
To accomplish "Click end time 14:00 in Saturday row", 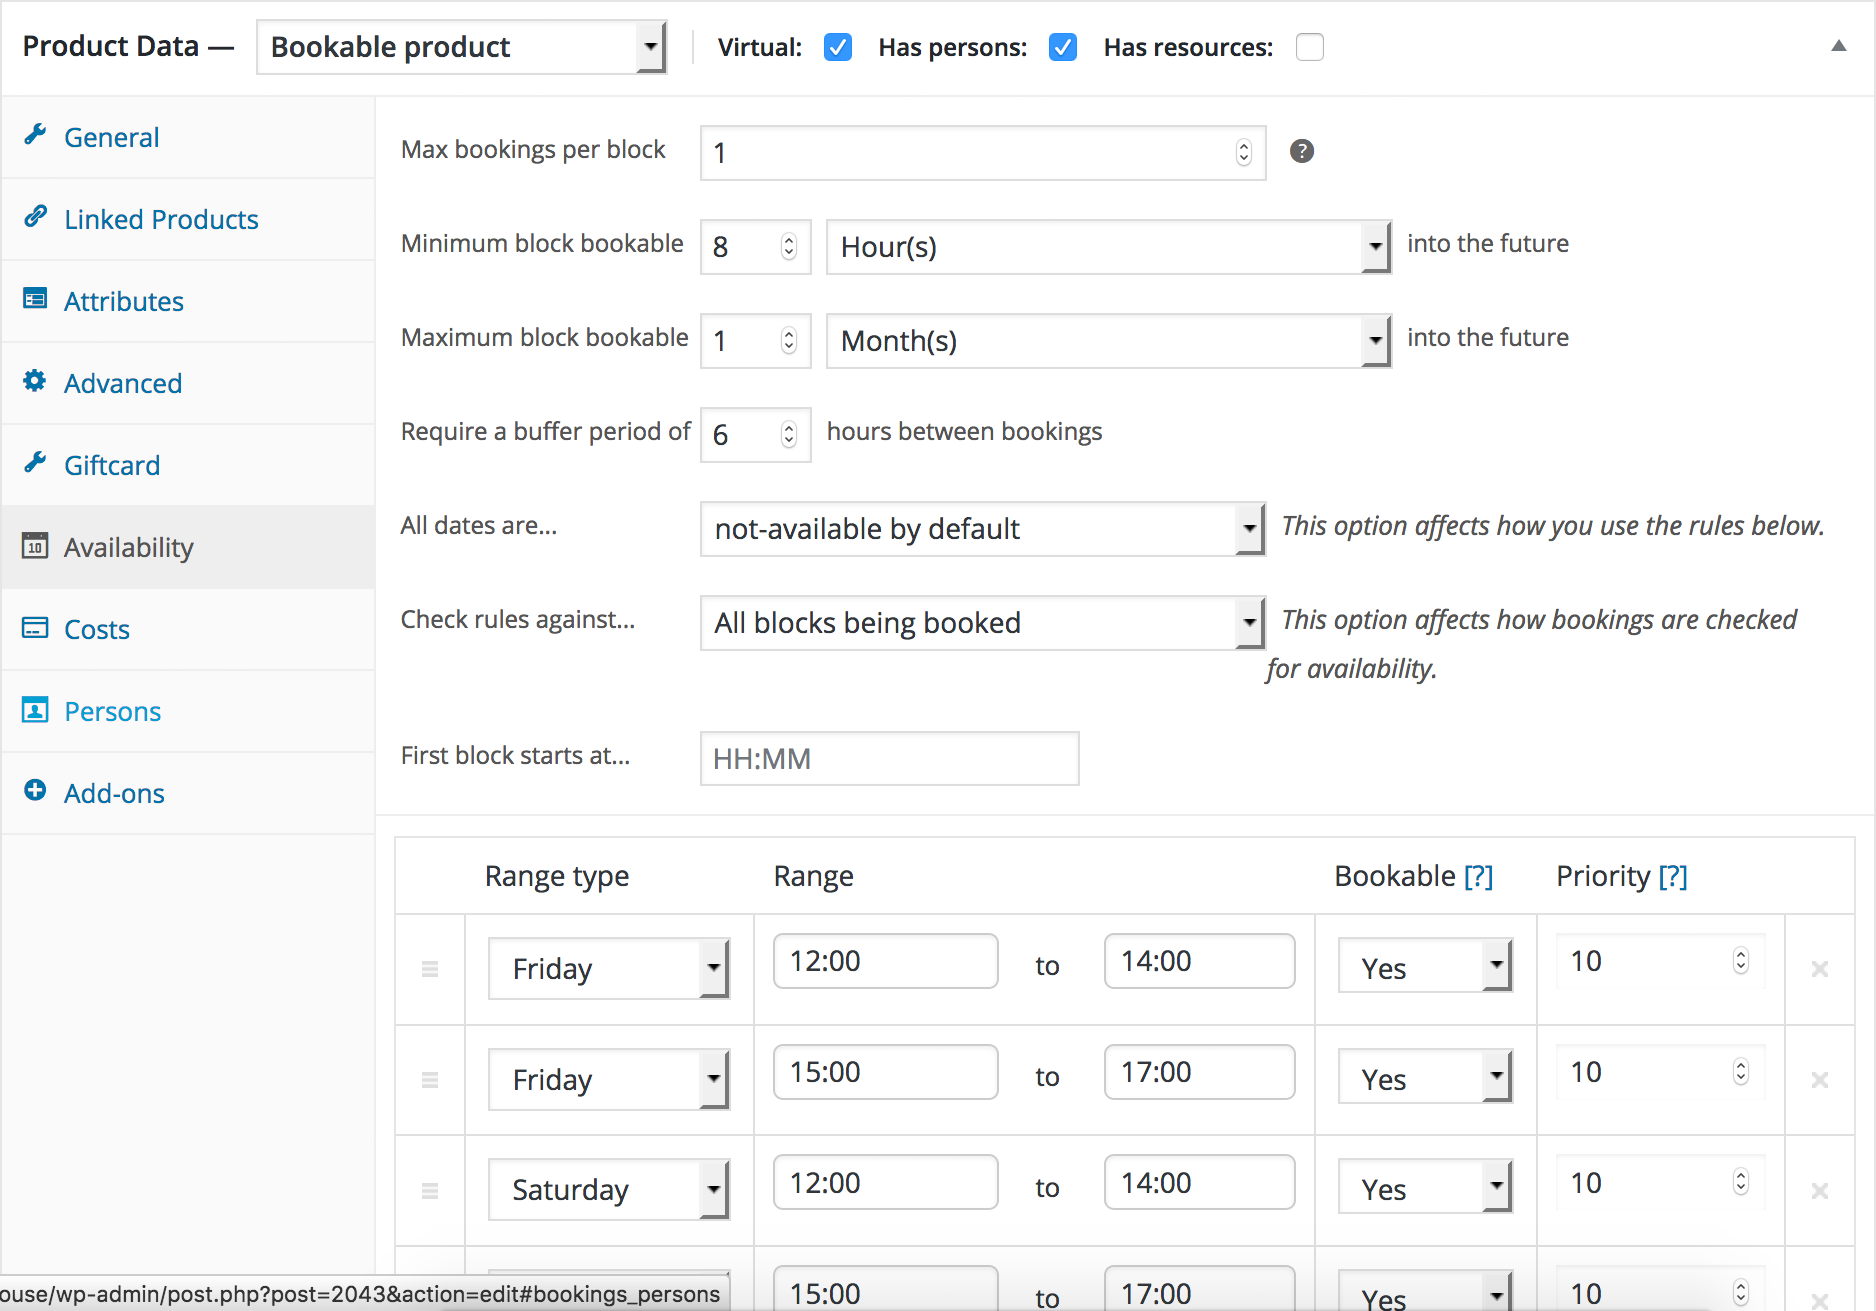I will tap(1199, 1183).
